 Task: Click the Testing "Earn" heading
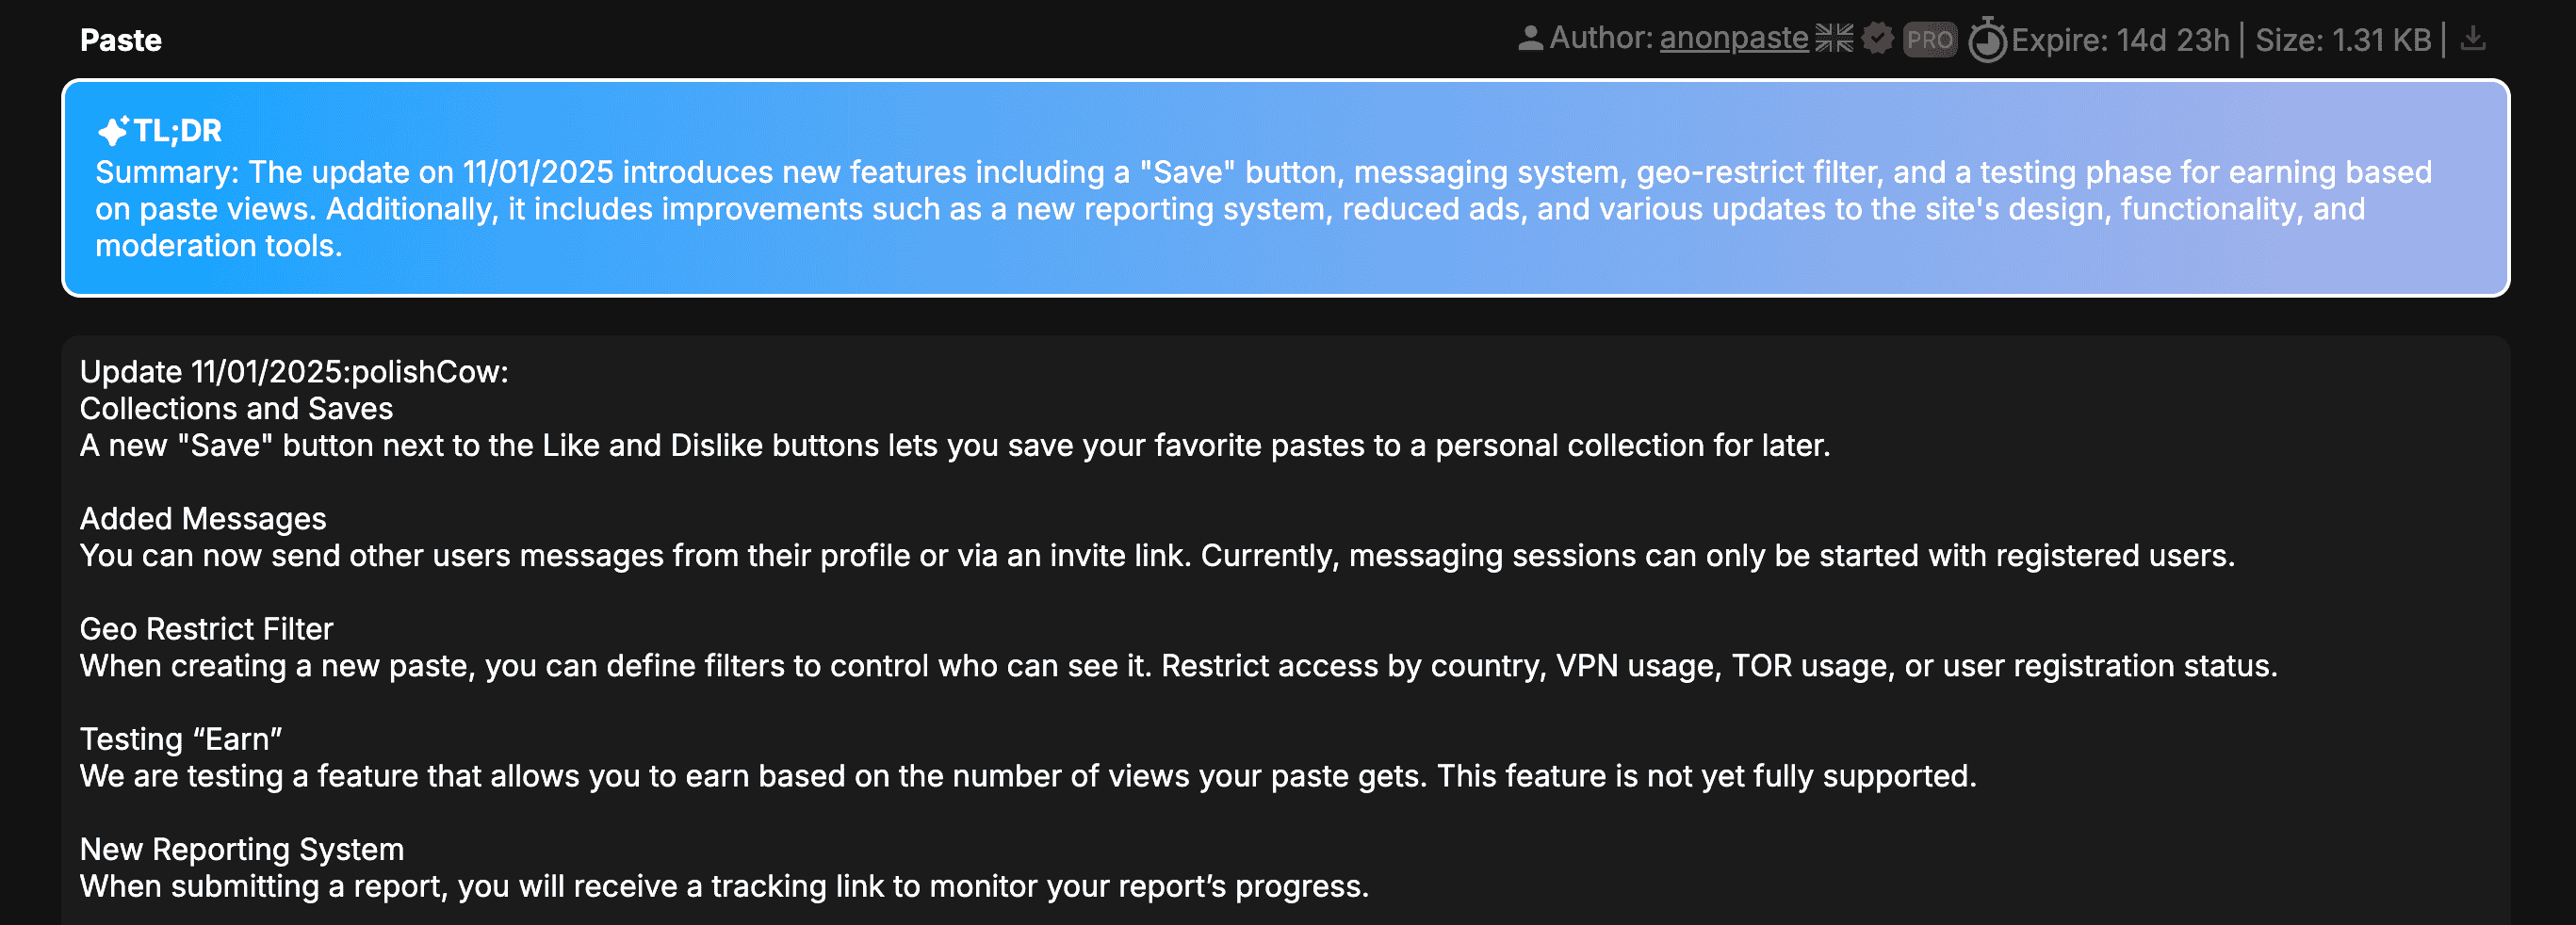pyautogui.click(x=181, y=739)
